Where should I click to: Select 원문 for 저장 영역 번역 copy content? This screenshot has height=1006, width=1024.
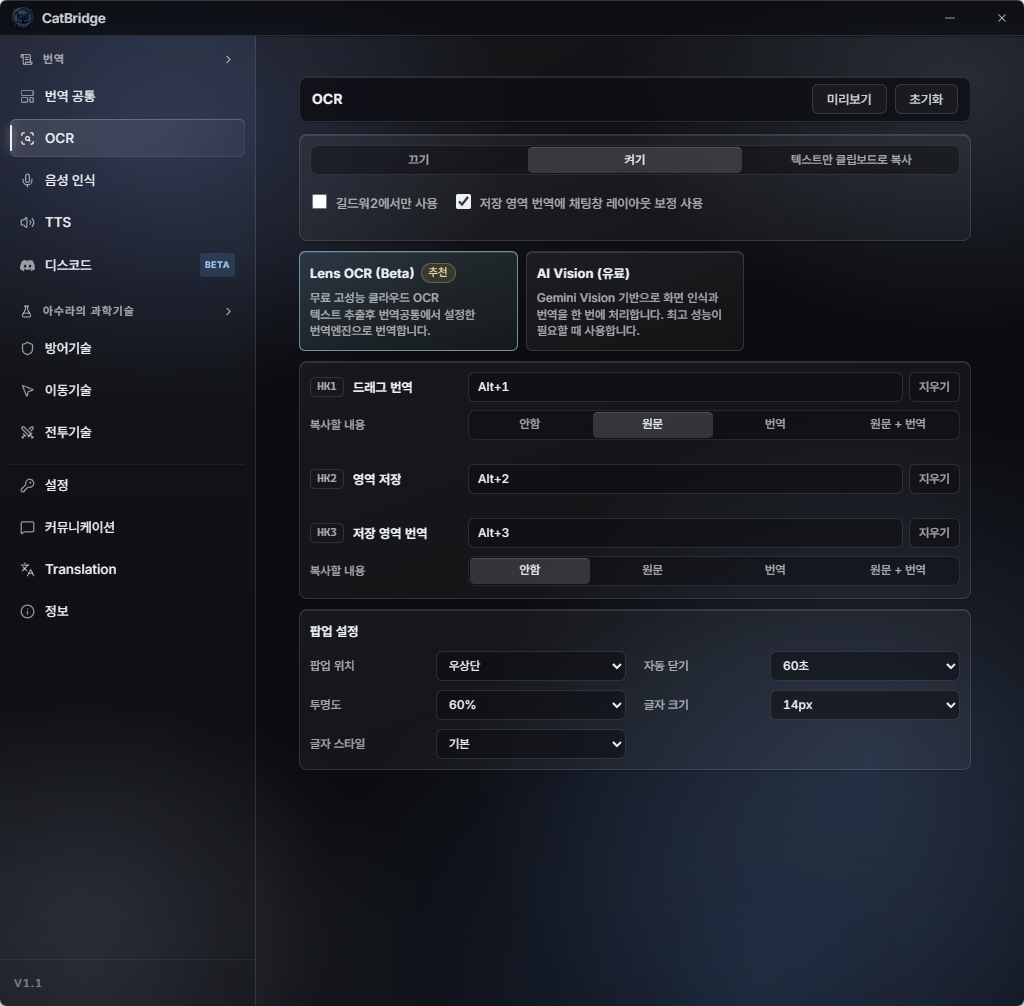652,570
